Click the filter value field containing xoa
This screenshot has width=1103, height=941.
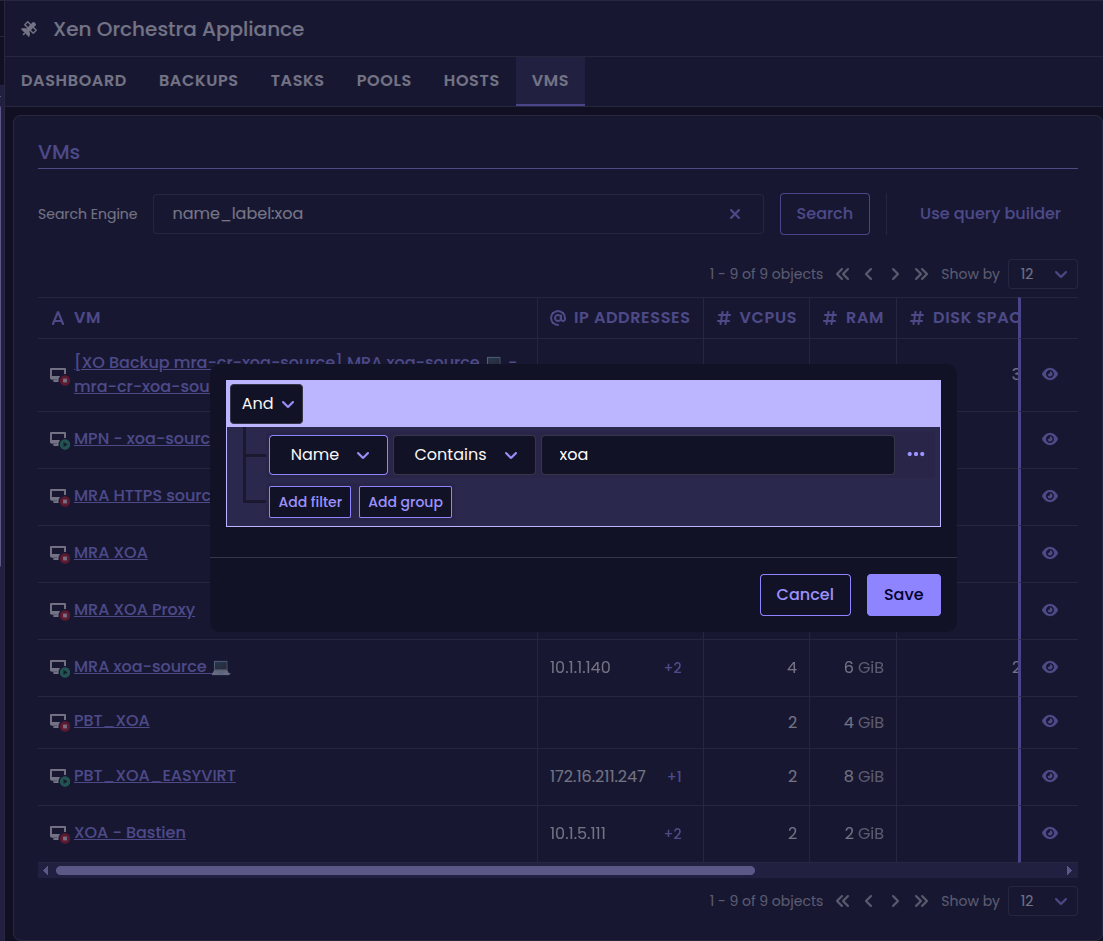(717, 455)
